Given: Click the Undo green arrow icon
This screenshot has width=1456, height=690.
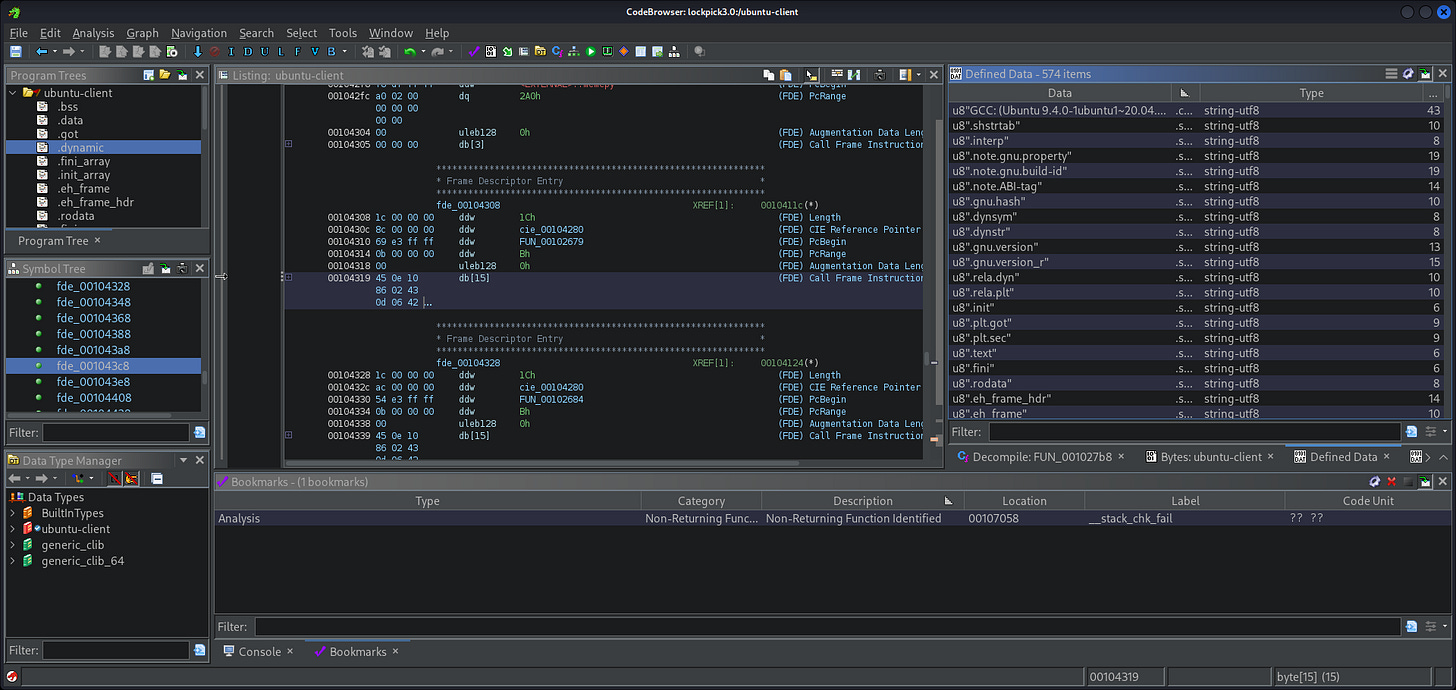Looking at the screenshot, I should point(410,51).
